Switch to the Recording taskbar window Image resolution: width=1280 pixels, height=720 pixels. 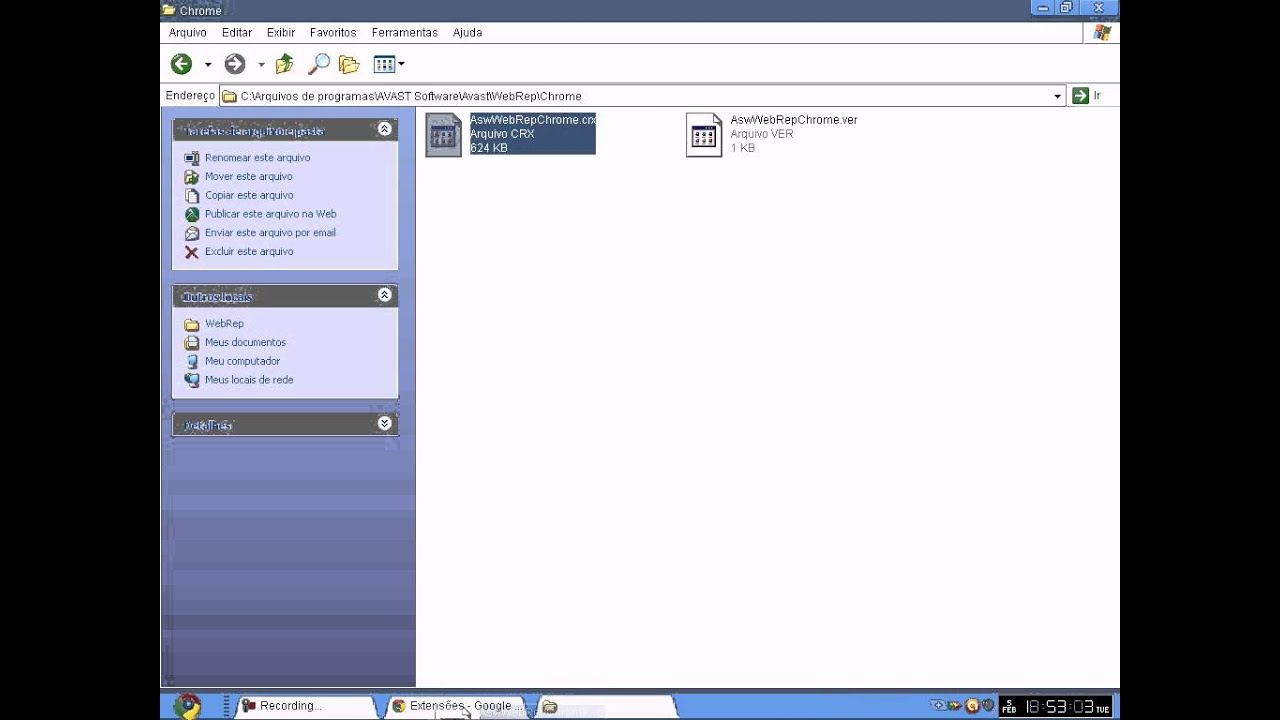307,706
